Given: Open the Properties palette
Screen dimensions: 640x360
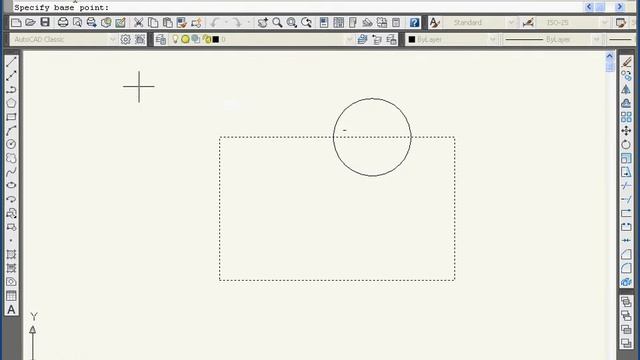Looking at the screenshot, I should point(324,22).
